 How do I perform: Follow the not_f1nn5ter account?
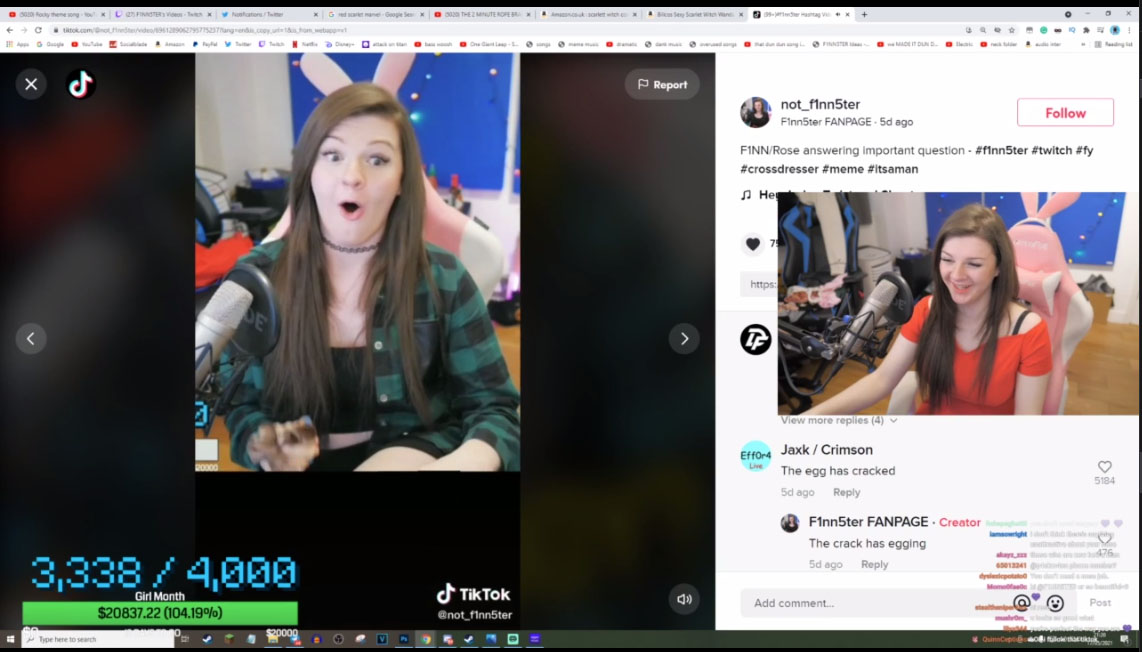1065,113
